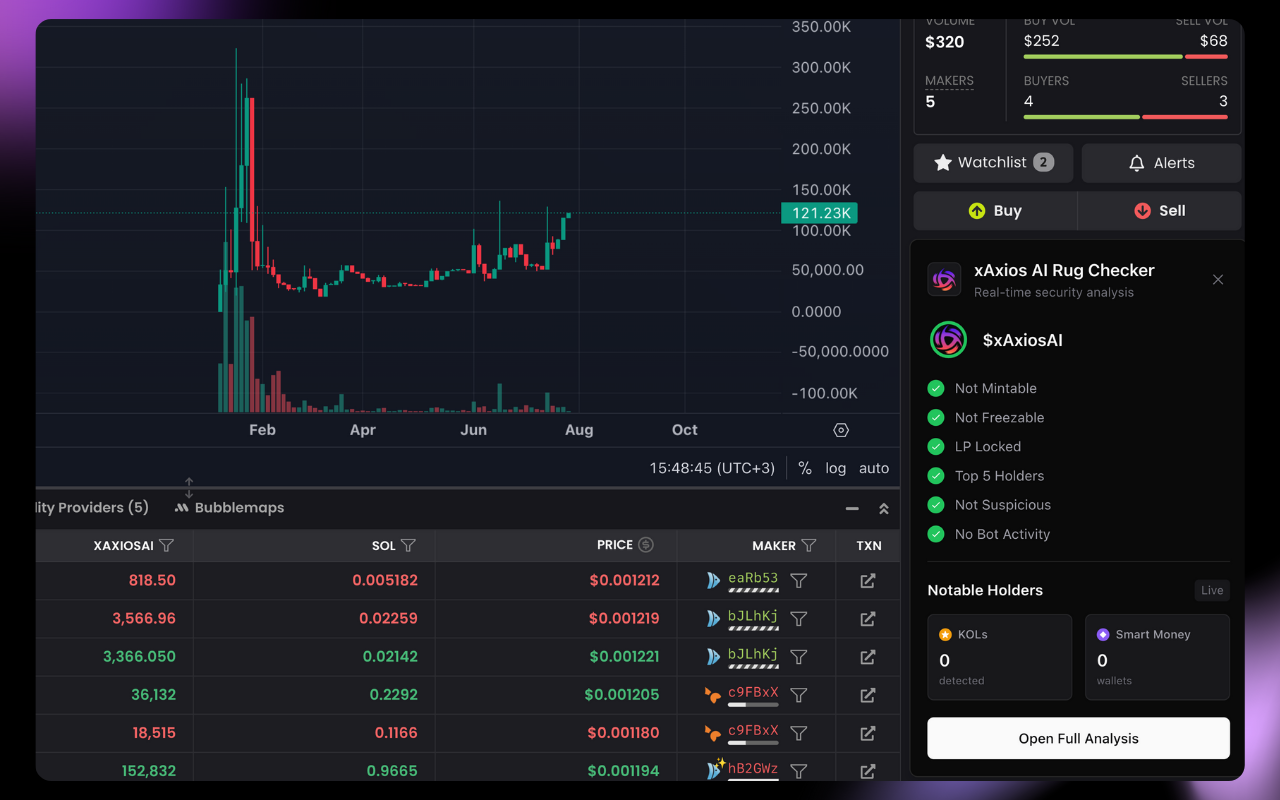This screenshot has height=800, width=1280.
Task: Click the Not Suspicious check item
Action: click(x=991, y=505)
